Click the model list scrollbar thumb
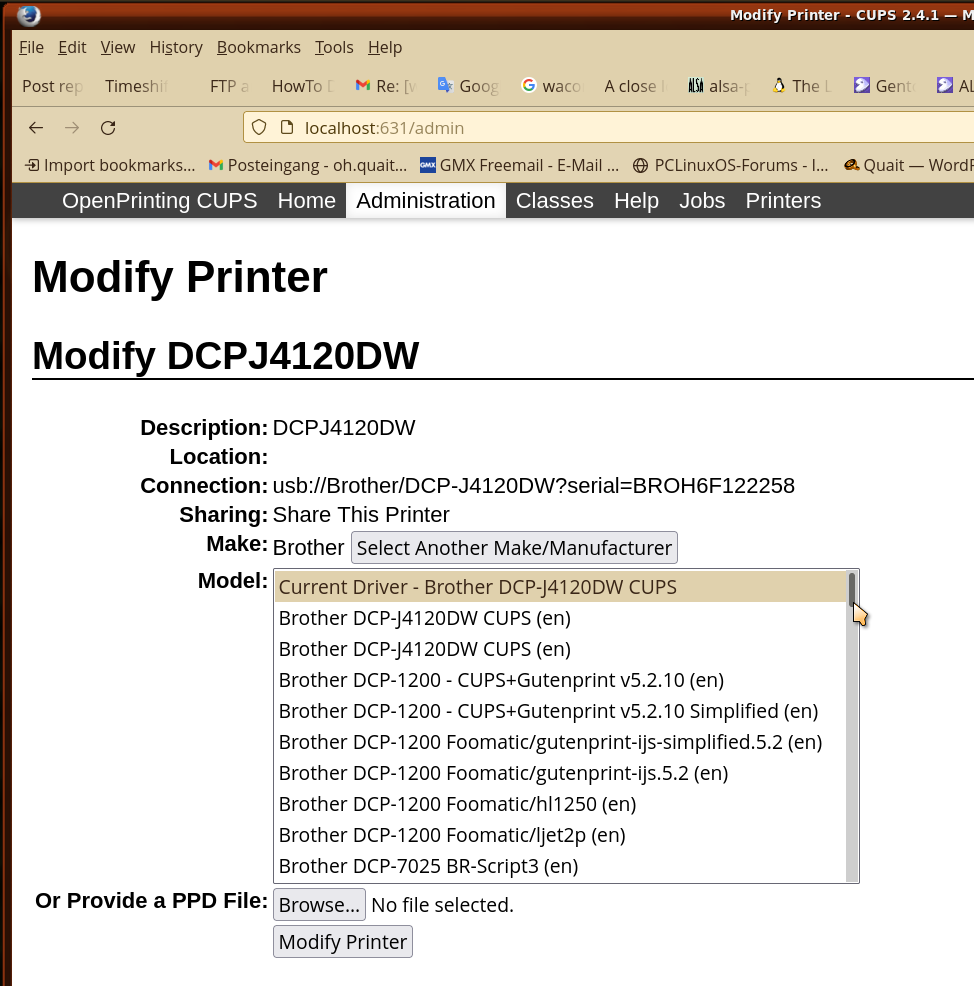This screenshot has height=986, width=974. click(x=852, y=588)
